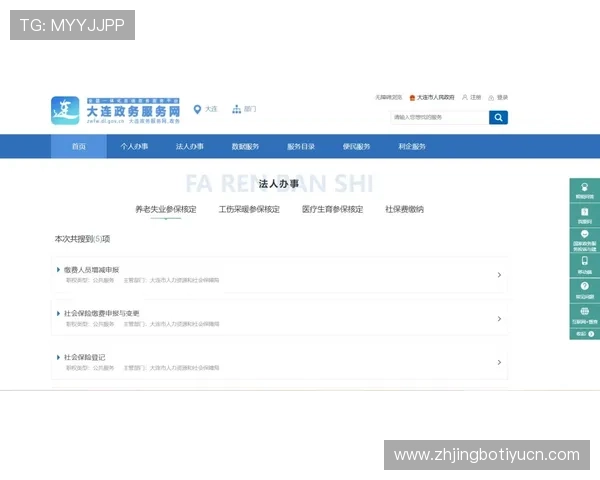The height and width of the screenshot is (480, 600).
Task: Click the 注册 user icon link
Action: (471, 98)
